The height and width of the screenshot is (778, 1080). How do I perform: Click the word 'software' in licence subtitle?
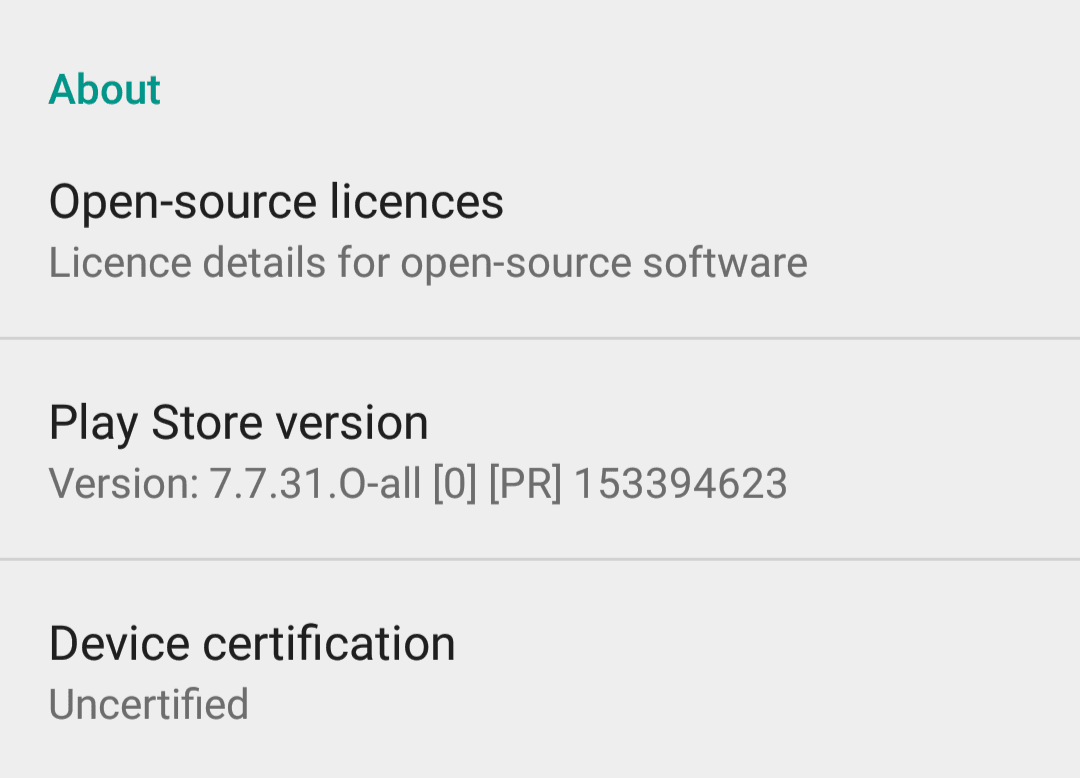tap(725, 263)
